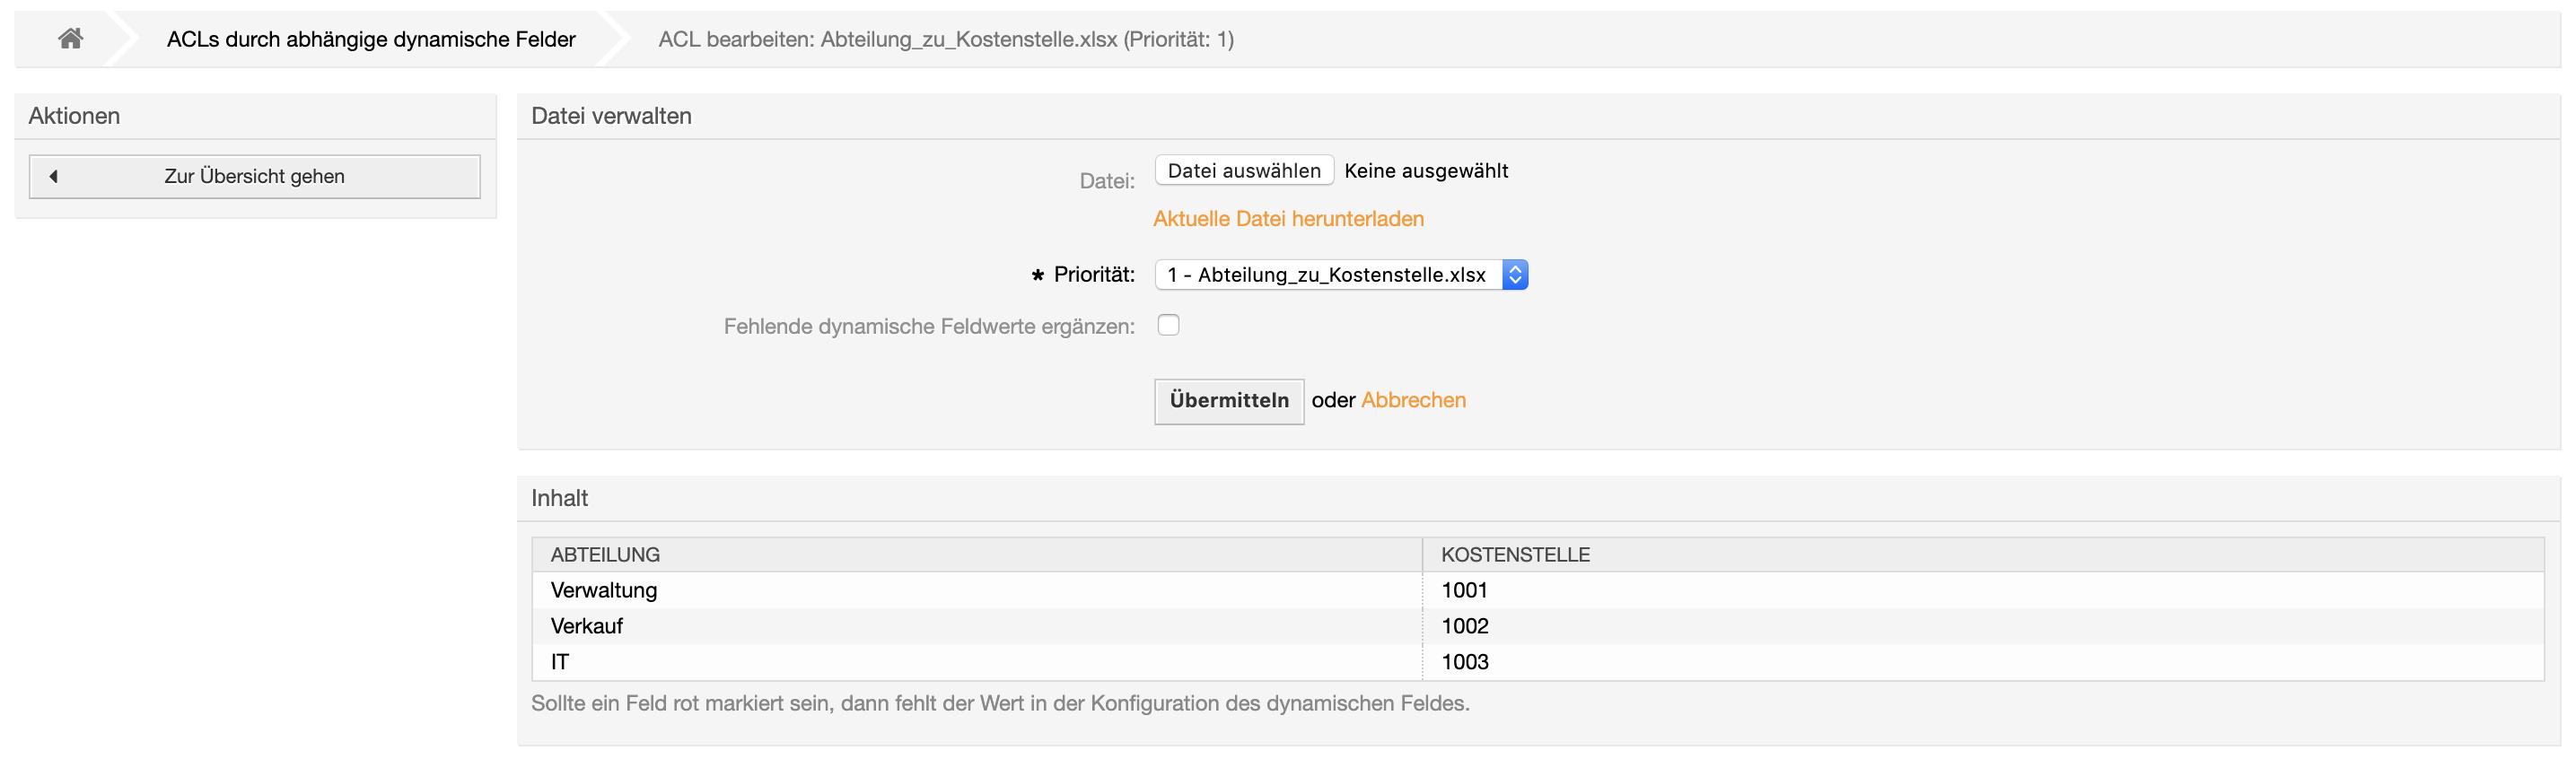The height and width of the screenshot is (768, 2576).
Task: Click the Inhalt panel header
Action: (x=559, y=498)
